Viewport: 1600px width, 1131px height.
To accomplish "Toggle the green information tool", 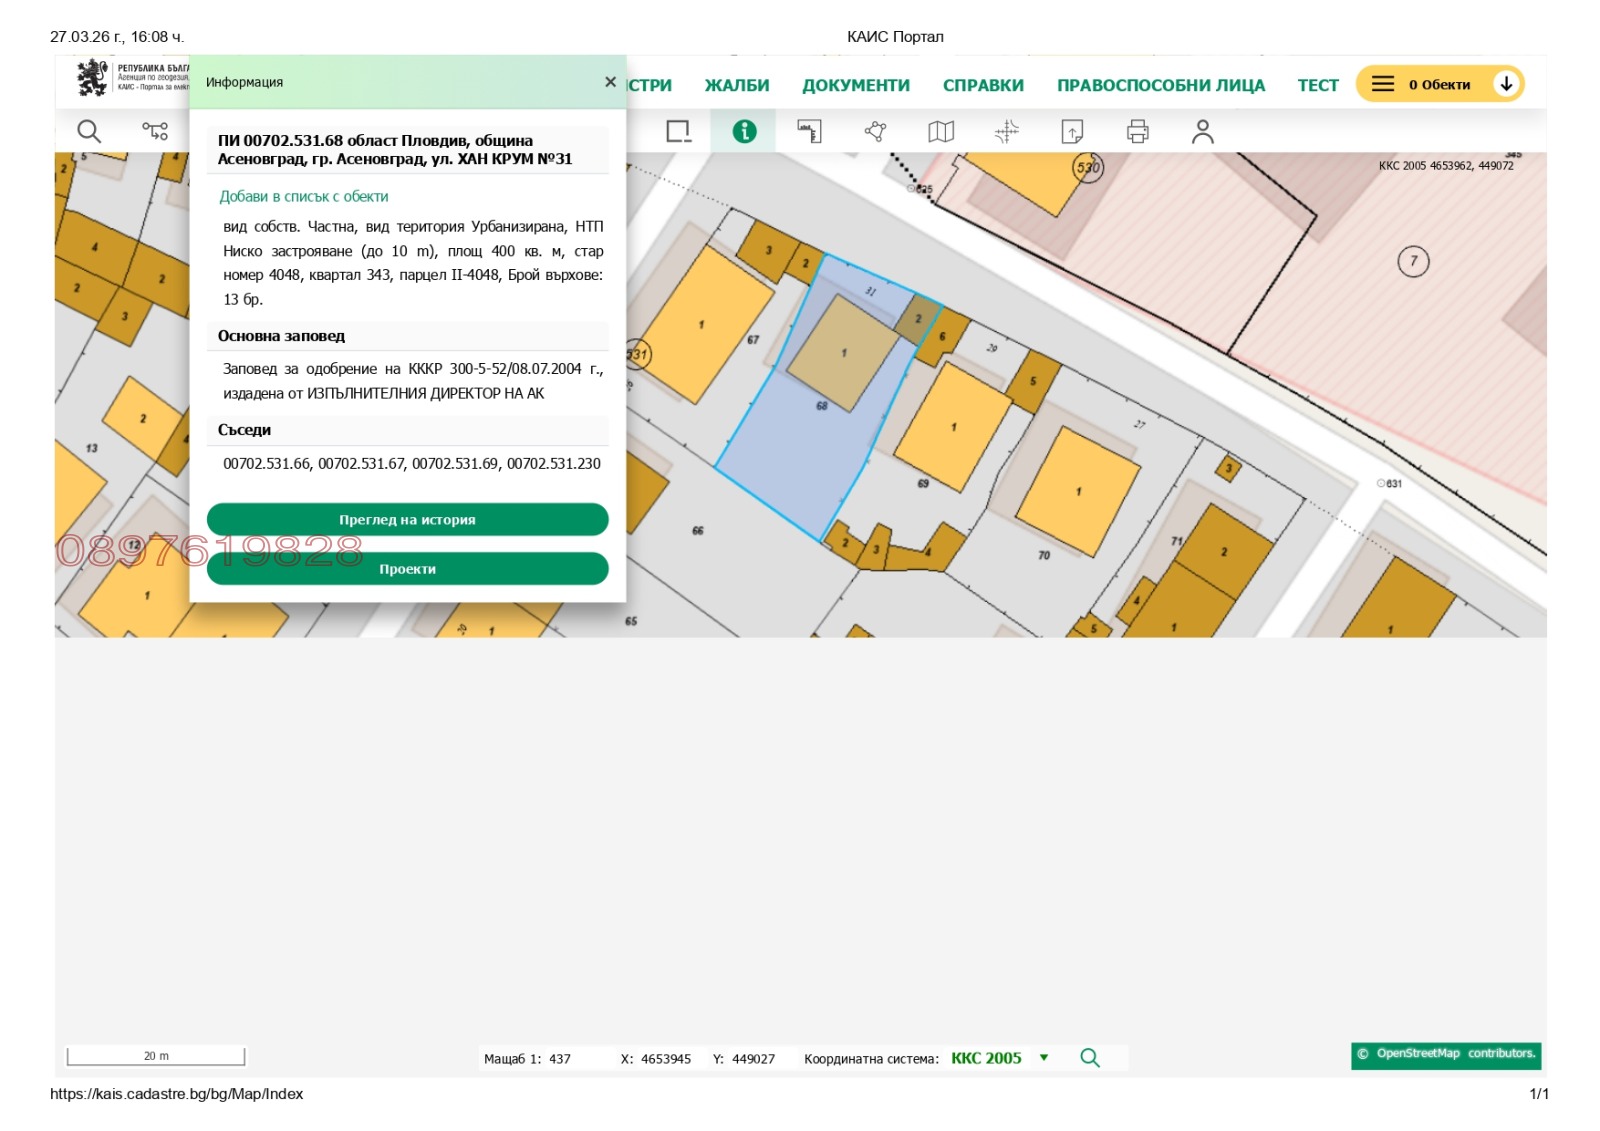I will point(744,131).
